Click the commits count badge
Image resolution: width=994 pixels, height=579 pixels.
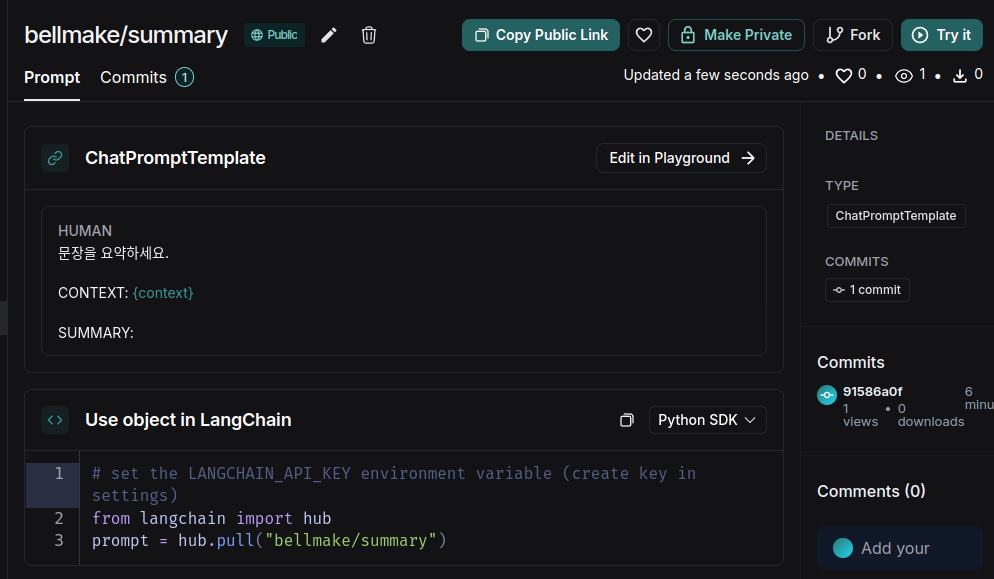coord(184,77)
